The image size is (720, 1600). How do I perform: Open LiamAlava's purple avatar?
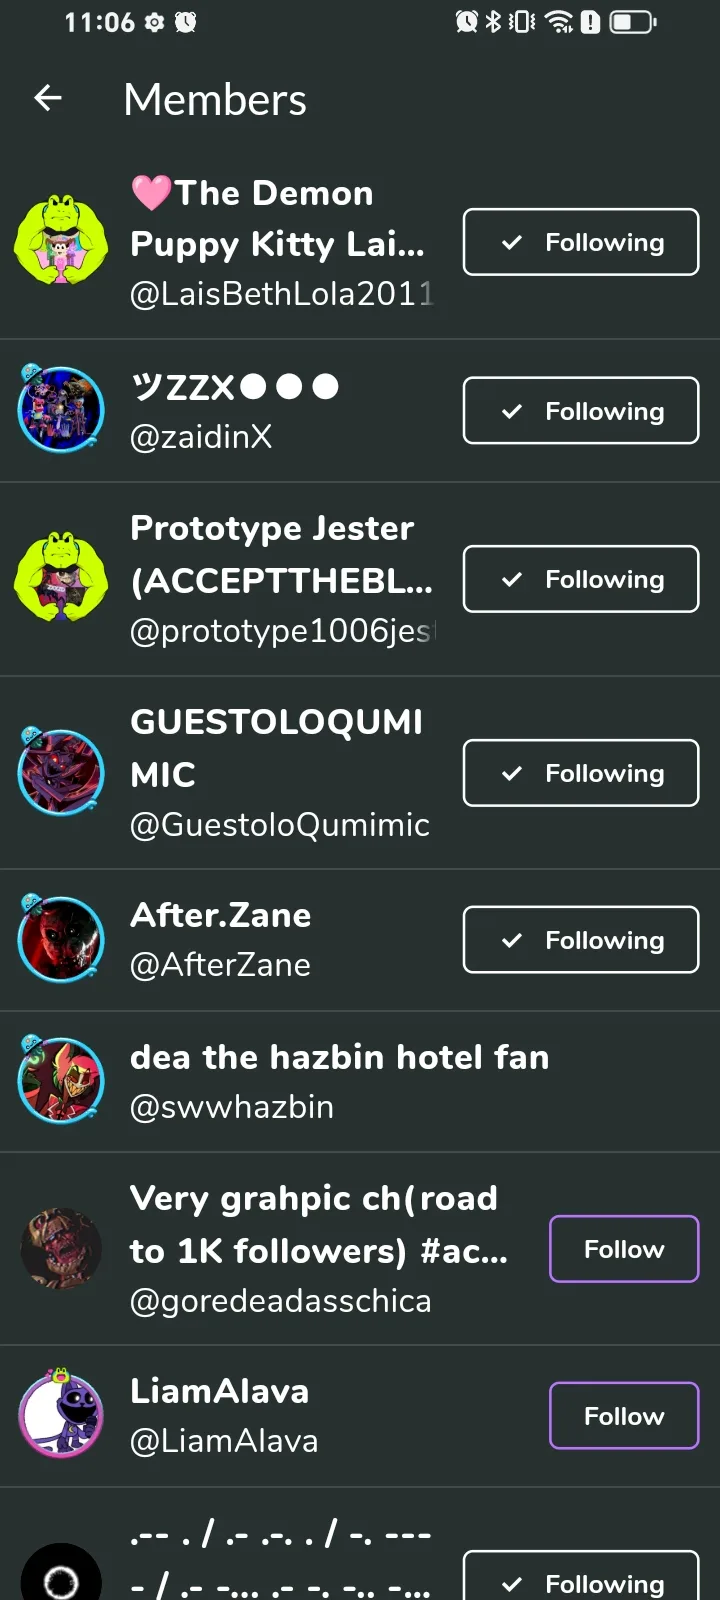(61, 1415)
